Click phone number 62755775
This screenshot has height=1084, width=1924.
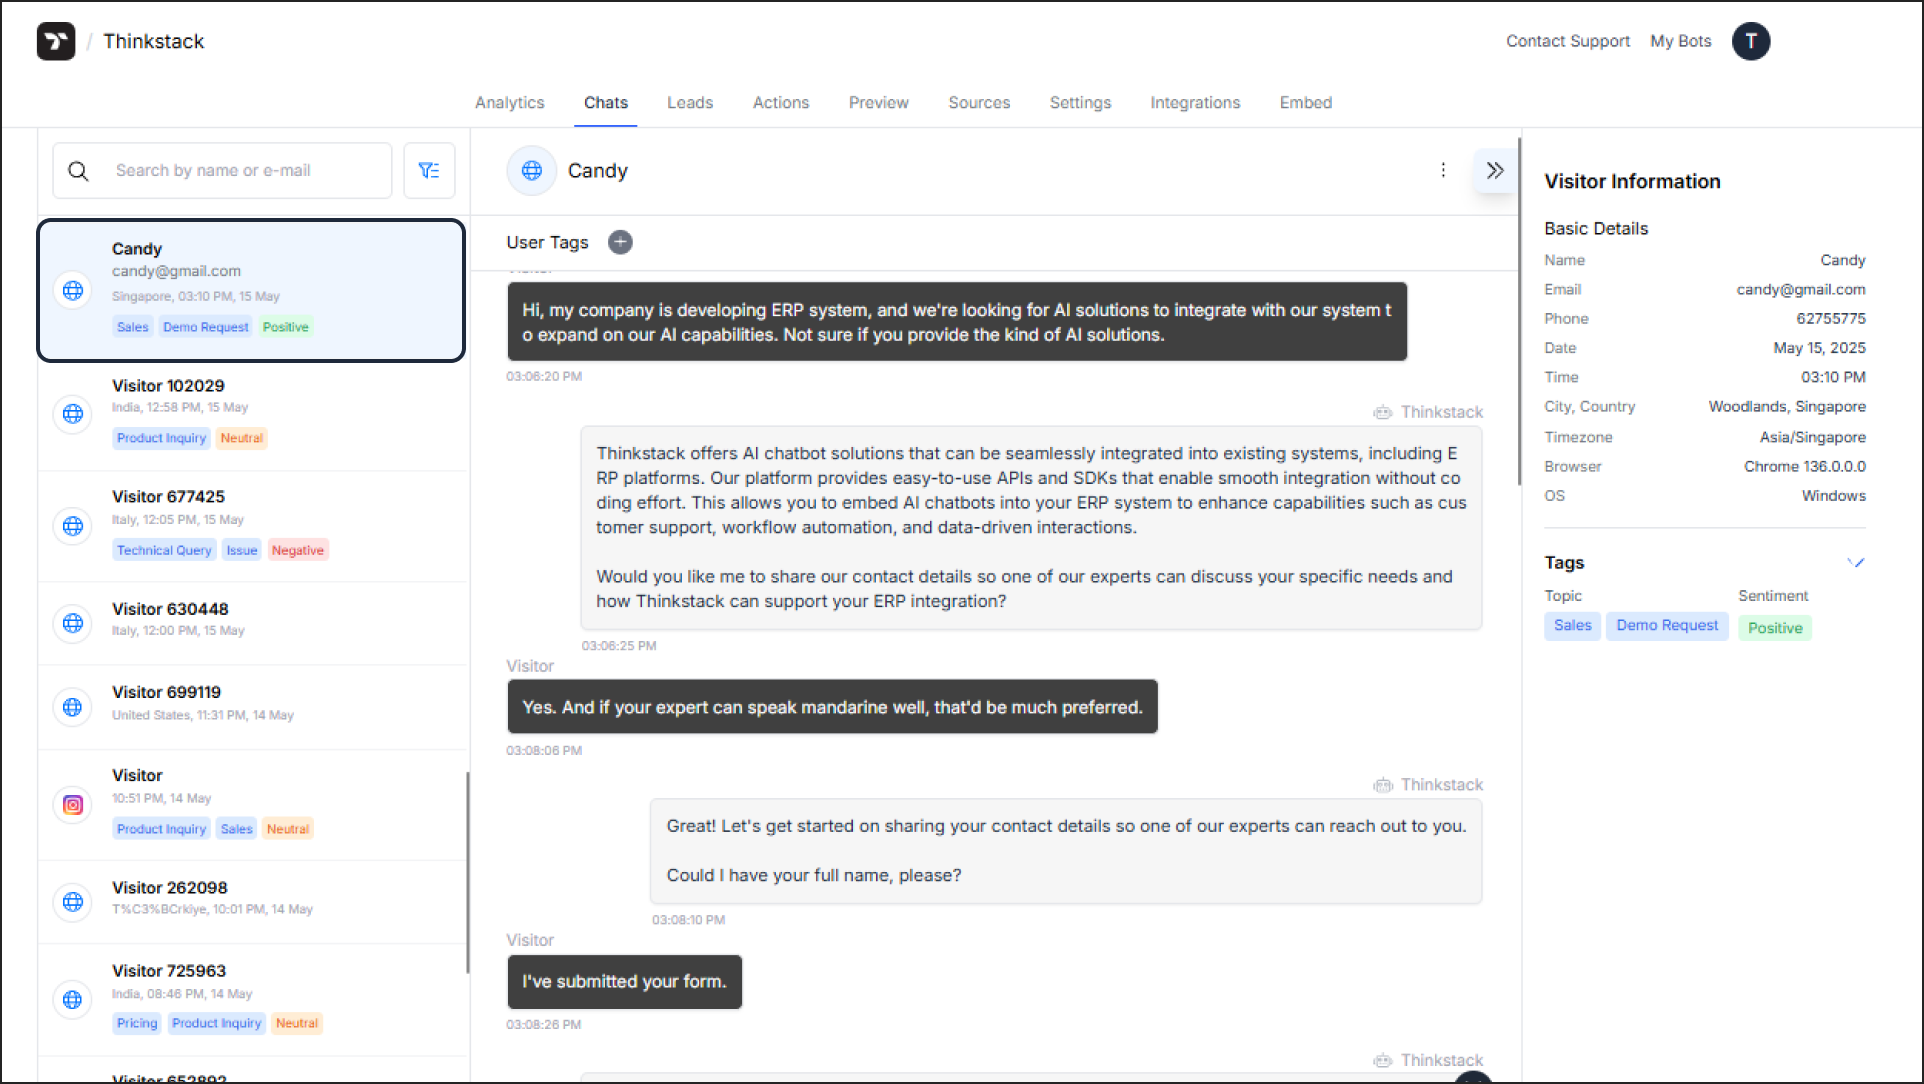1831,319
